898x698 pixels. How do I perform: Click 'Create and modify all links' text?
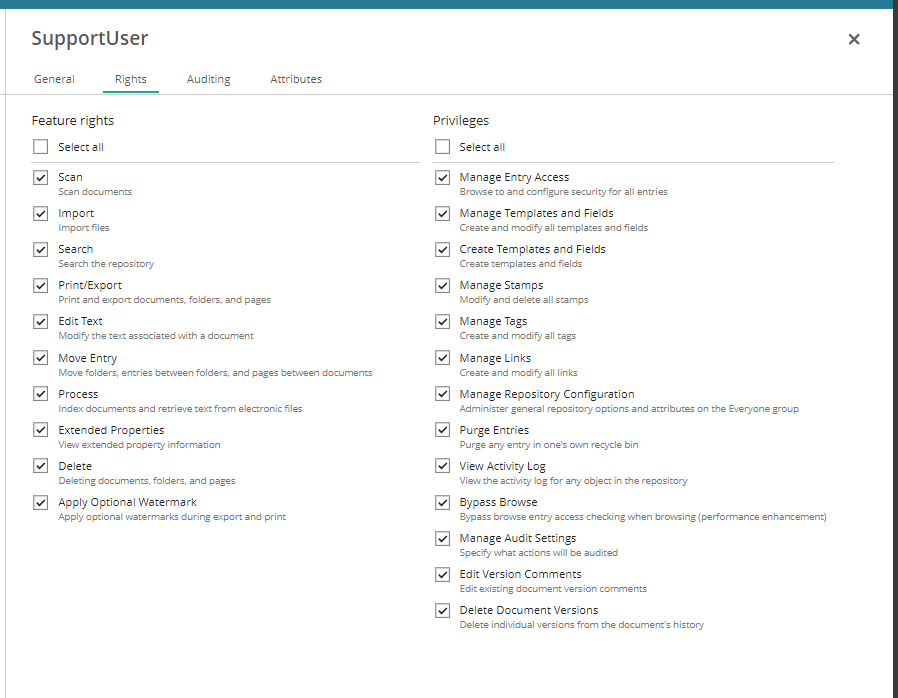click(518, 373)
